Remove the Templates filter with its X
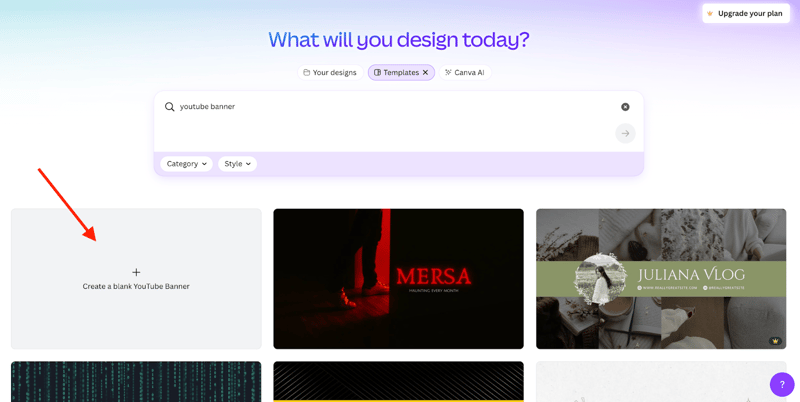 (425, 73)
